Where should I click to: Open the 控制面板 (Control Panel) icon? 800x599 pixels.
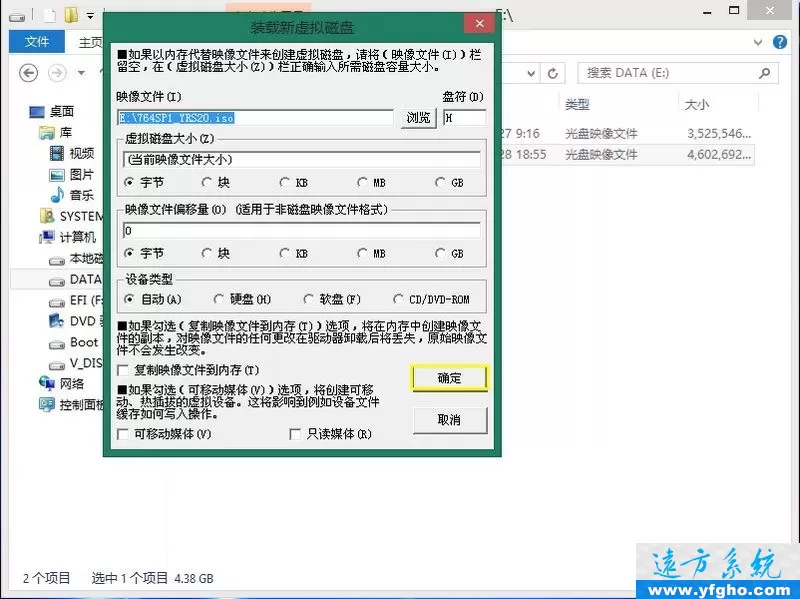(x=48, y=404)
